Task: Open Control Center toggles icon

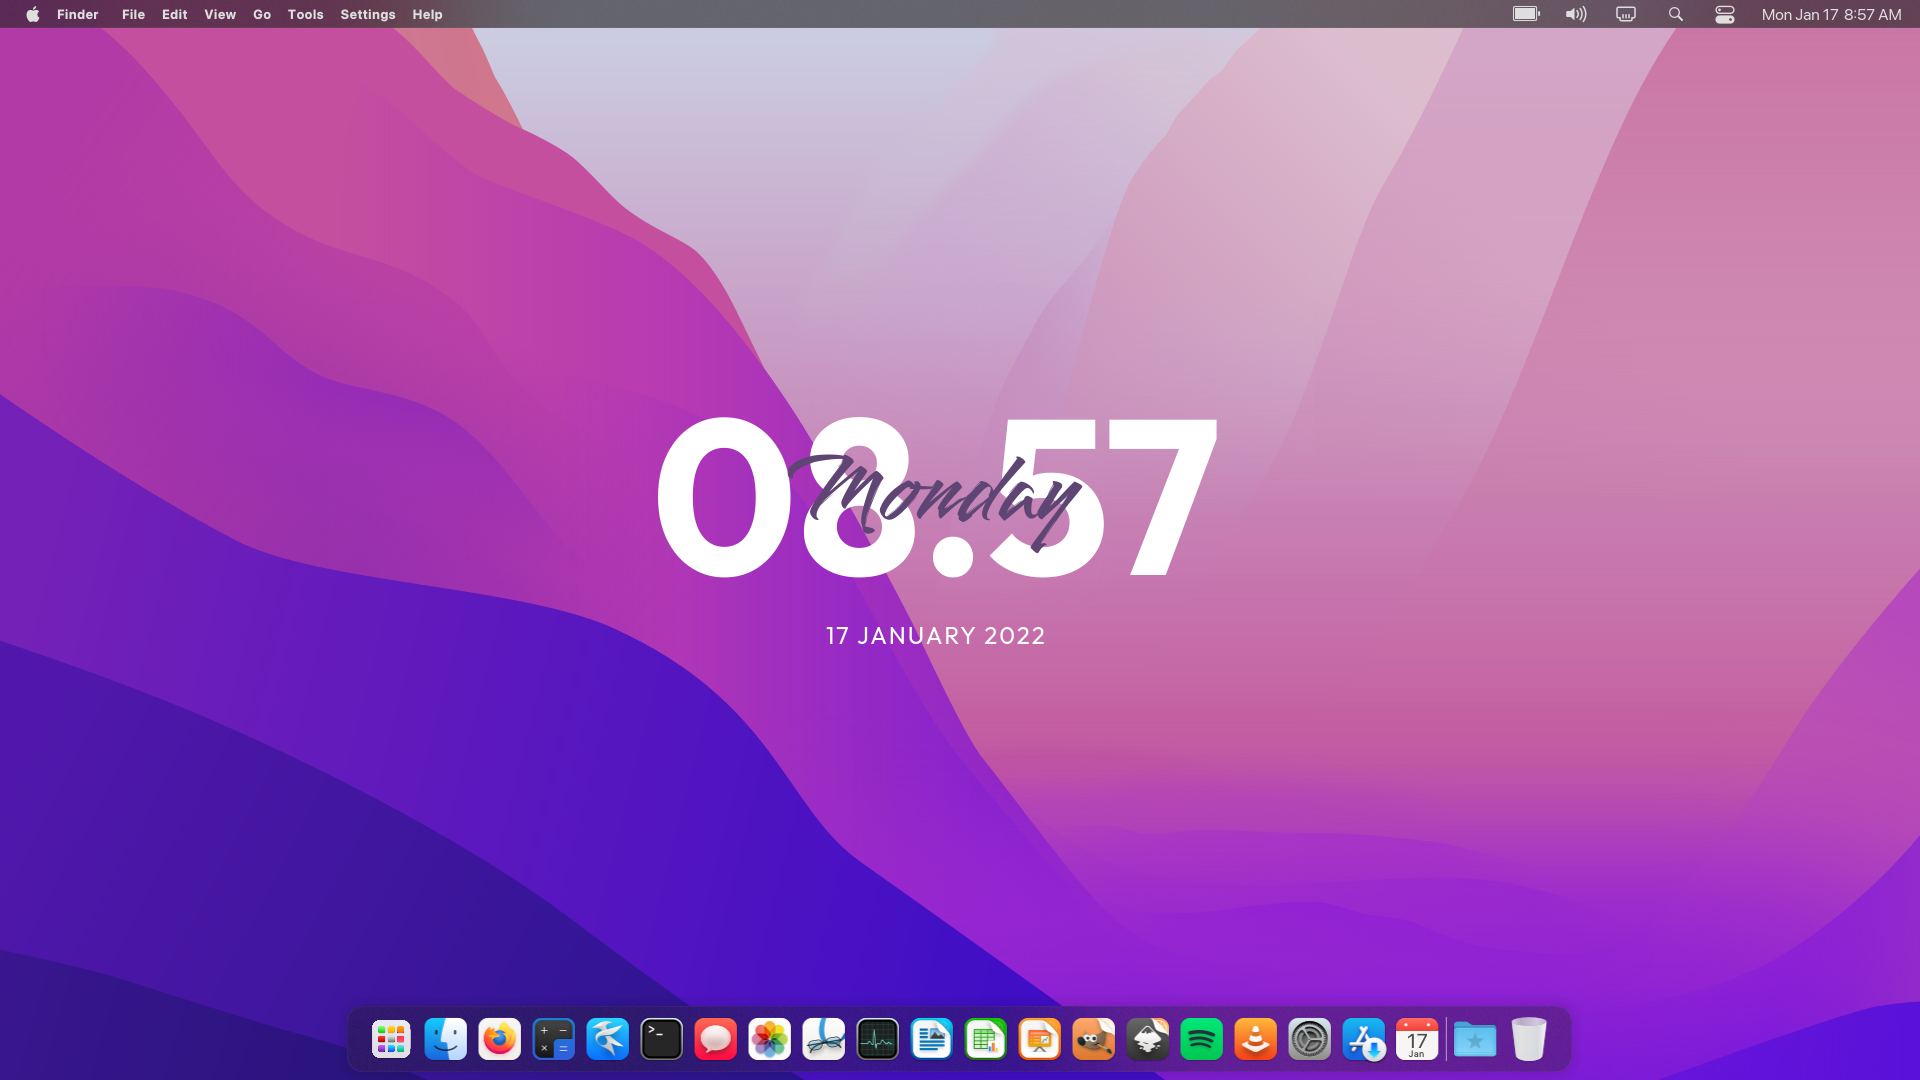Action: 1725,14
